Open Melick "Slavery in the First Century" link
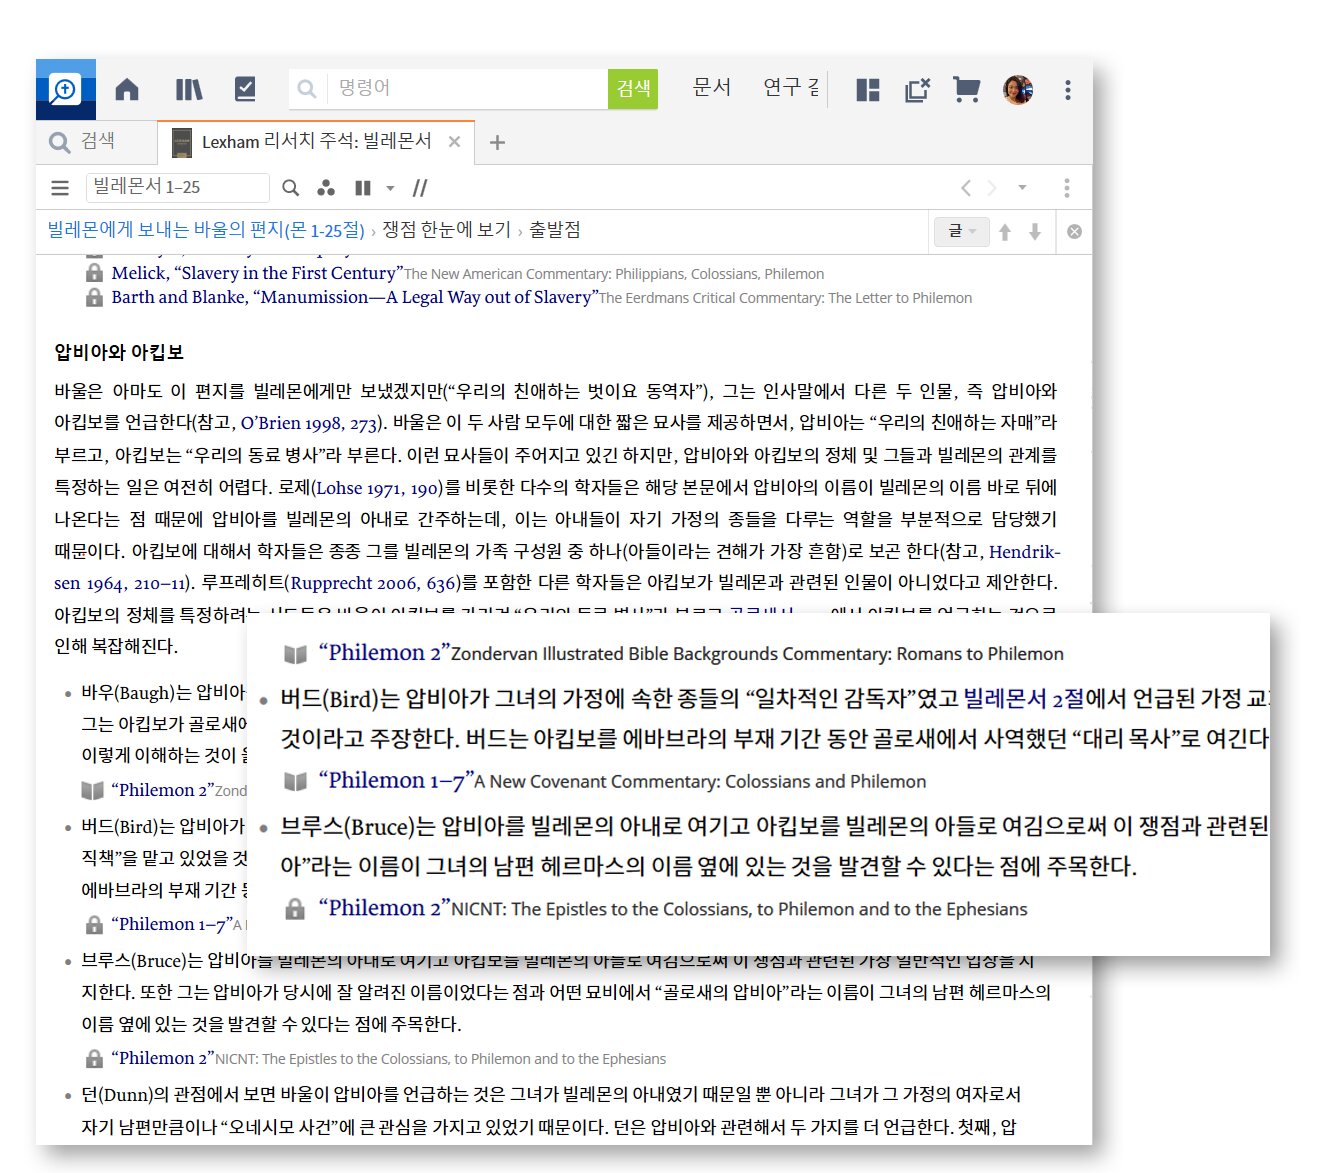Image resolution: width=1341 pixels, height=1173 pixels. click(257, 273)
